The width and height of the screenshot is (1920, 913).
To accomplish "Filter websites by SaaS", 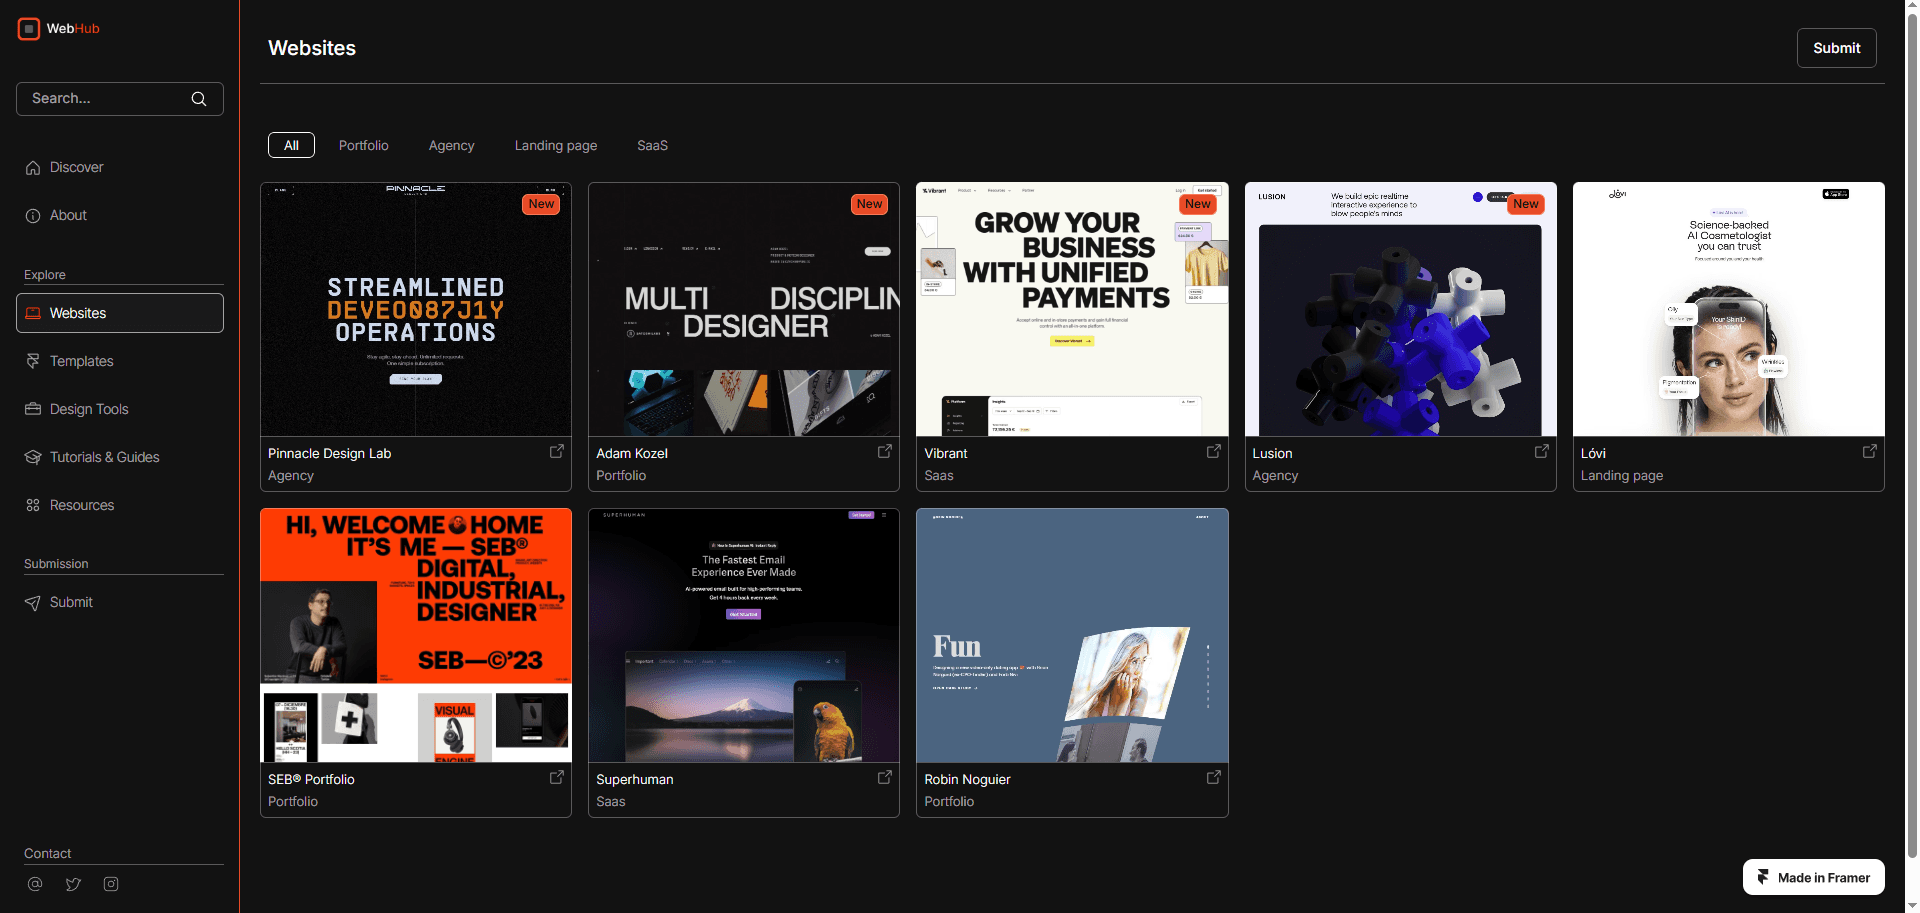I will click(653, 146).
